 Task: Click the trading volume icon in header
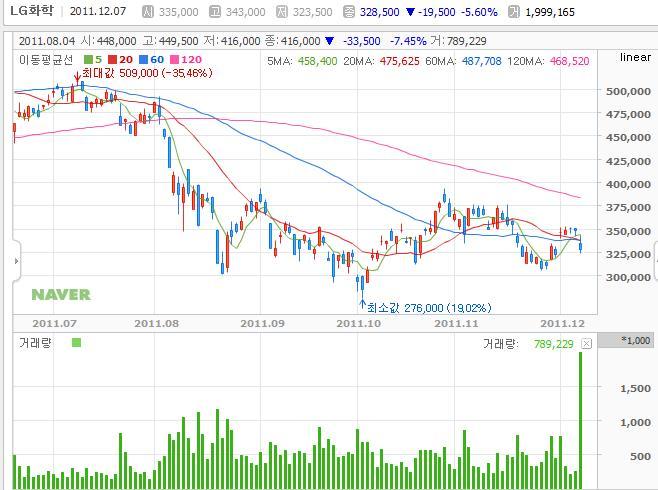[x=513, y=12]
